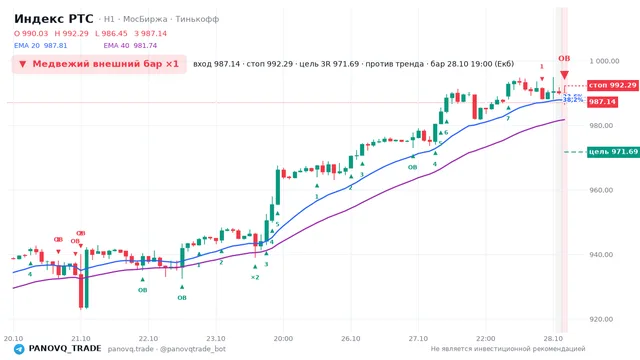The width and height of the screenshot is (640, 360).
Task: Click the Telegram logo icon beside PANOVQ_TRADE
Action: 19,349
